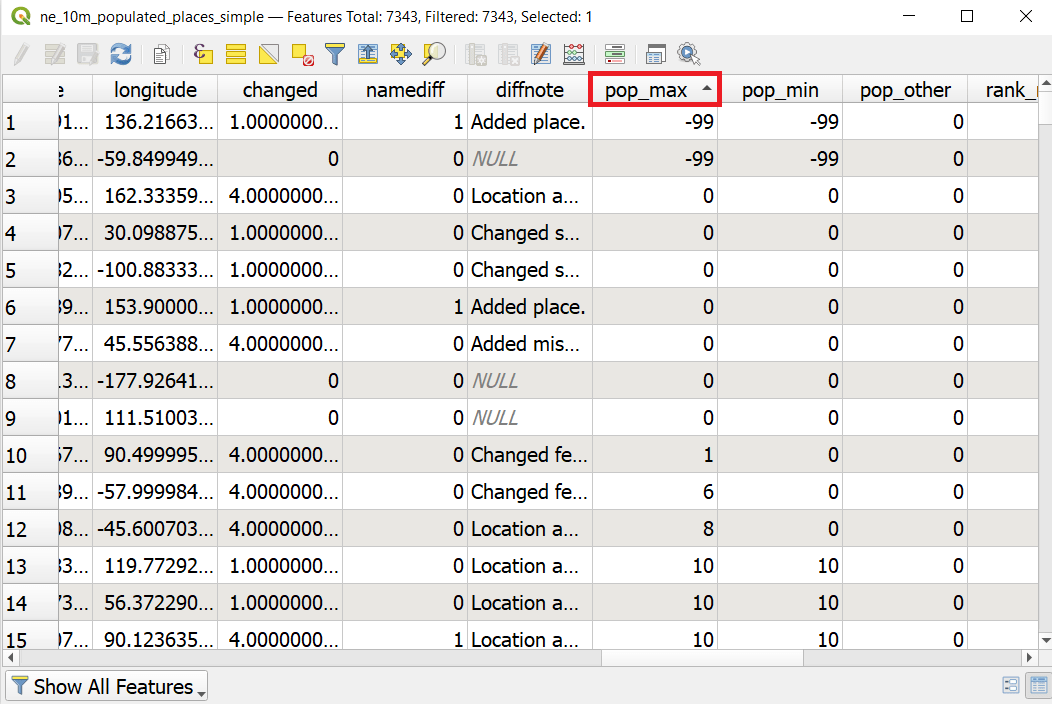Click the scroll down arrow of vertical scrollbar
This screenshot has height=704, width=1052.
[1045, 640]
